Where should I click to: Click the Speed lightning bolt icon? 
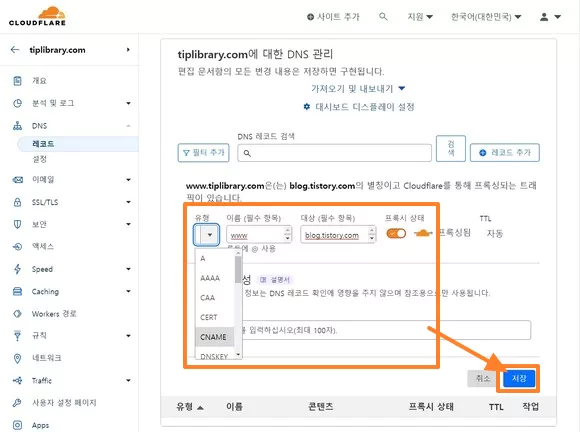(17, 269)
